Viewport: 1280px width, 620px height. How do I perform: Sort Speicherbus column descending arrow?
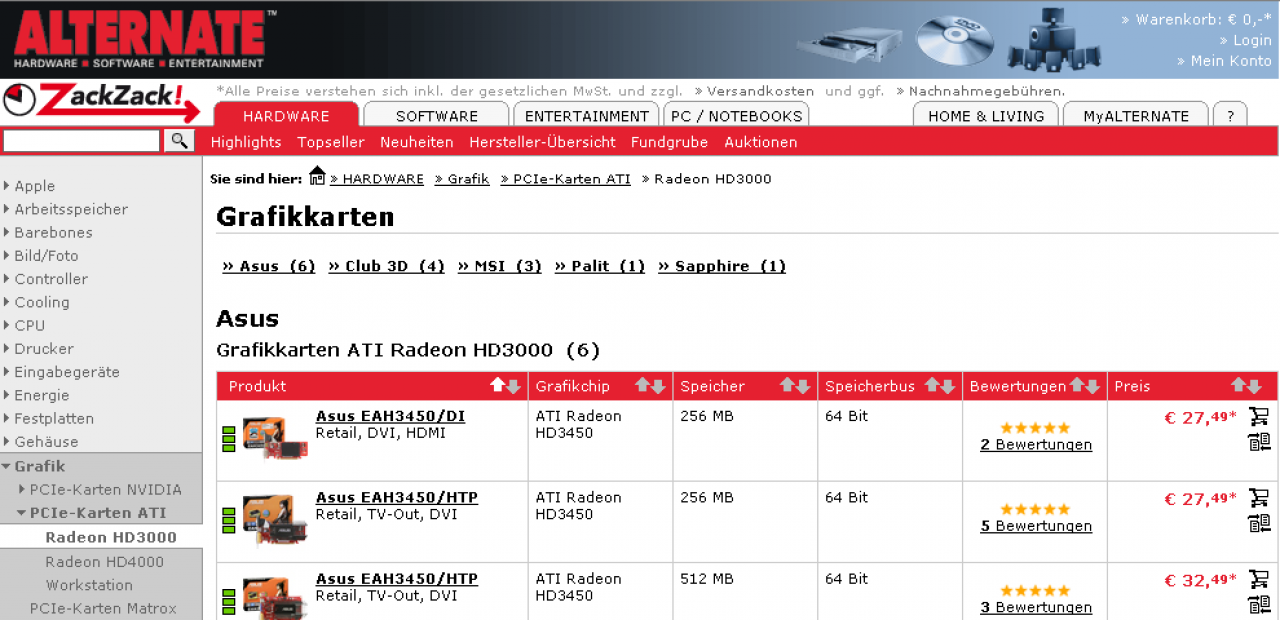[948, 386]
